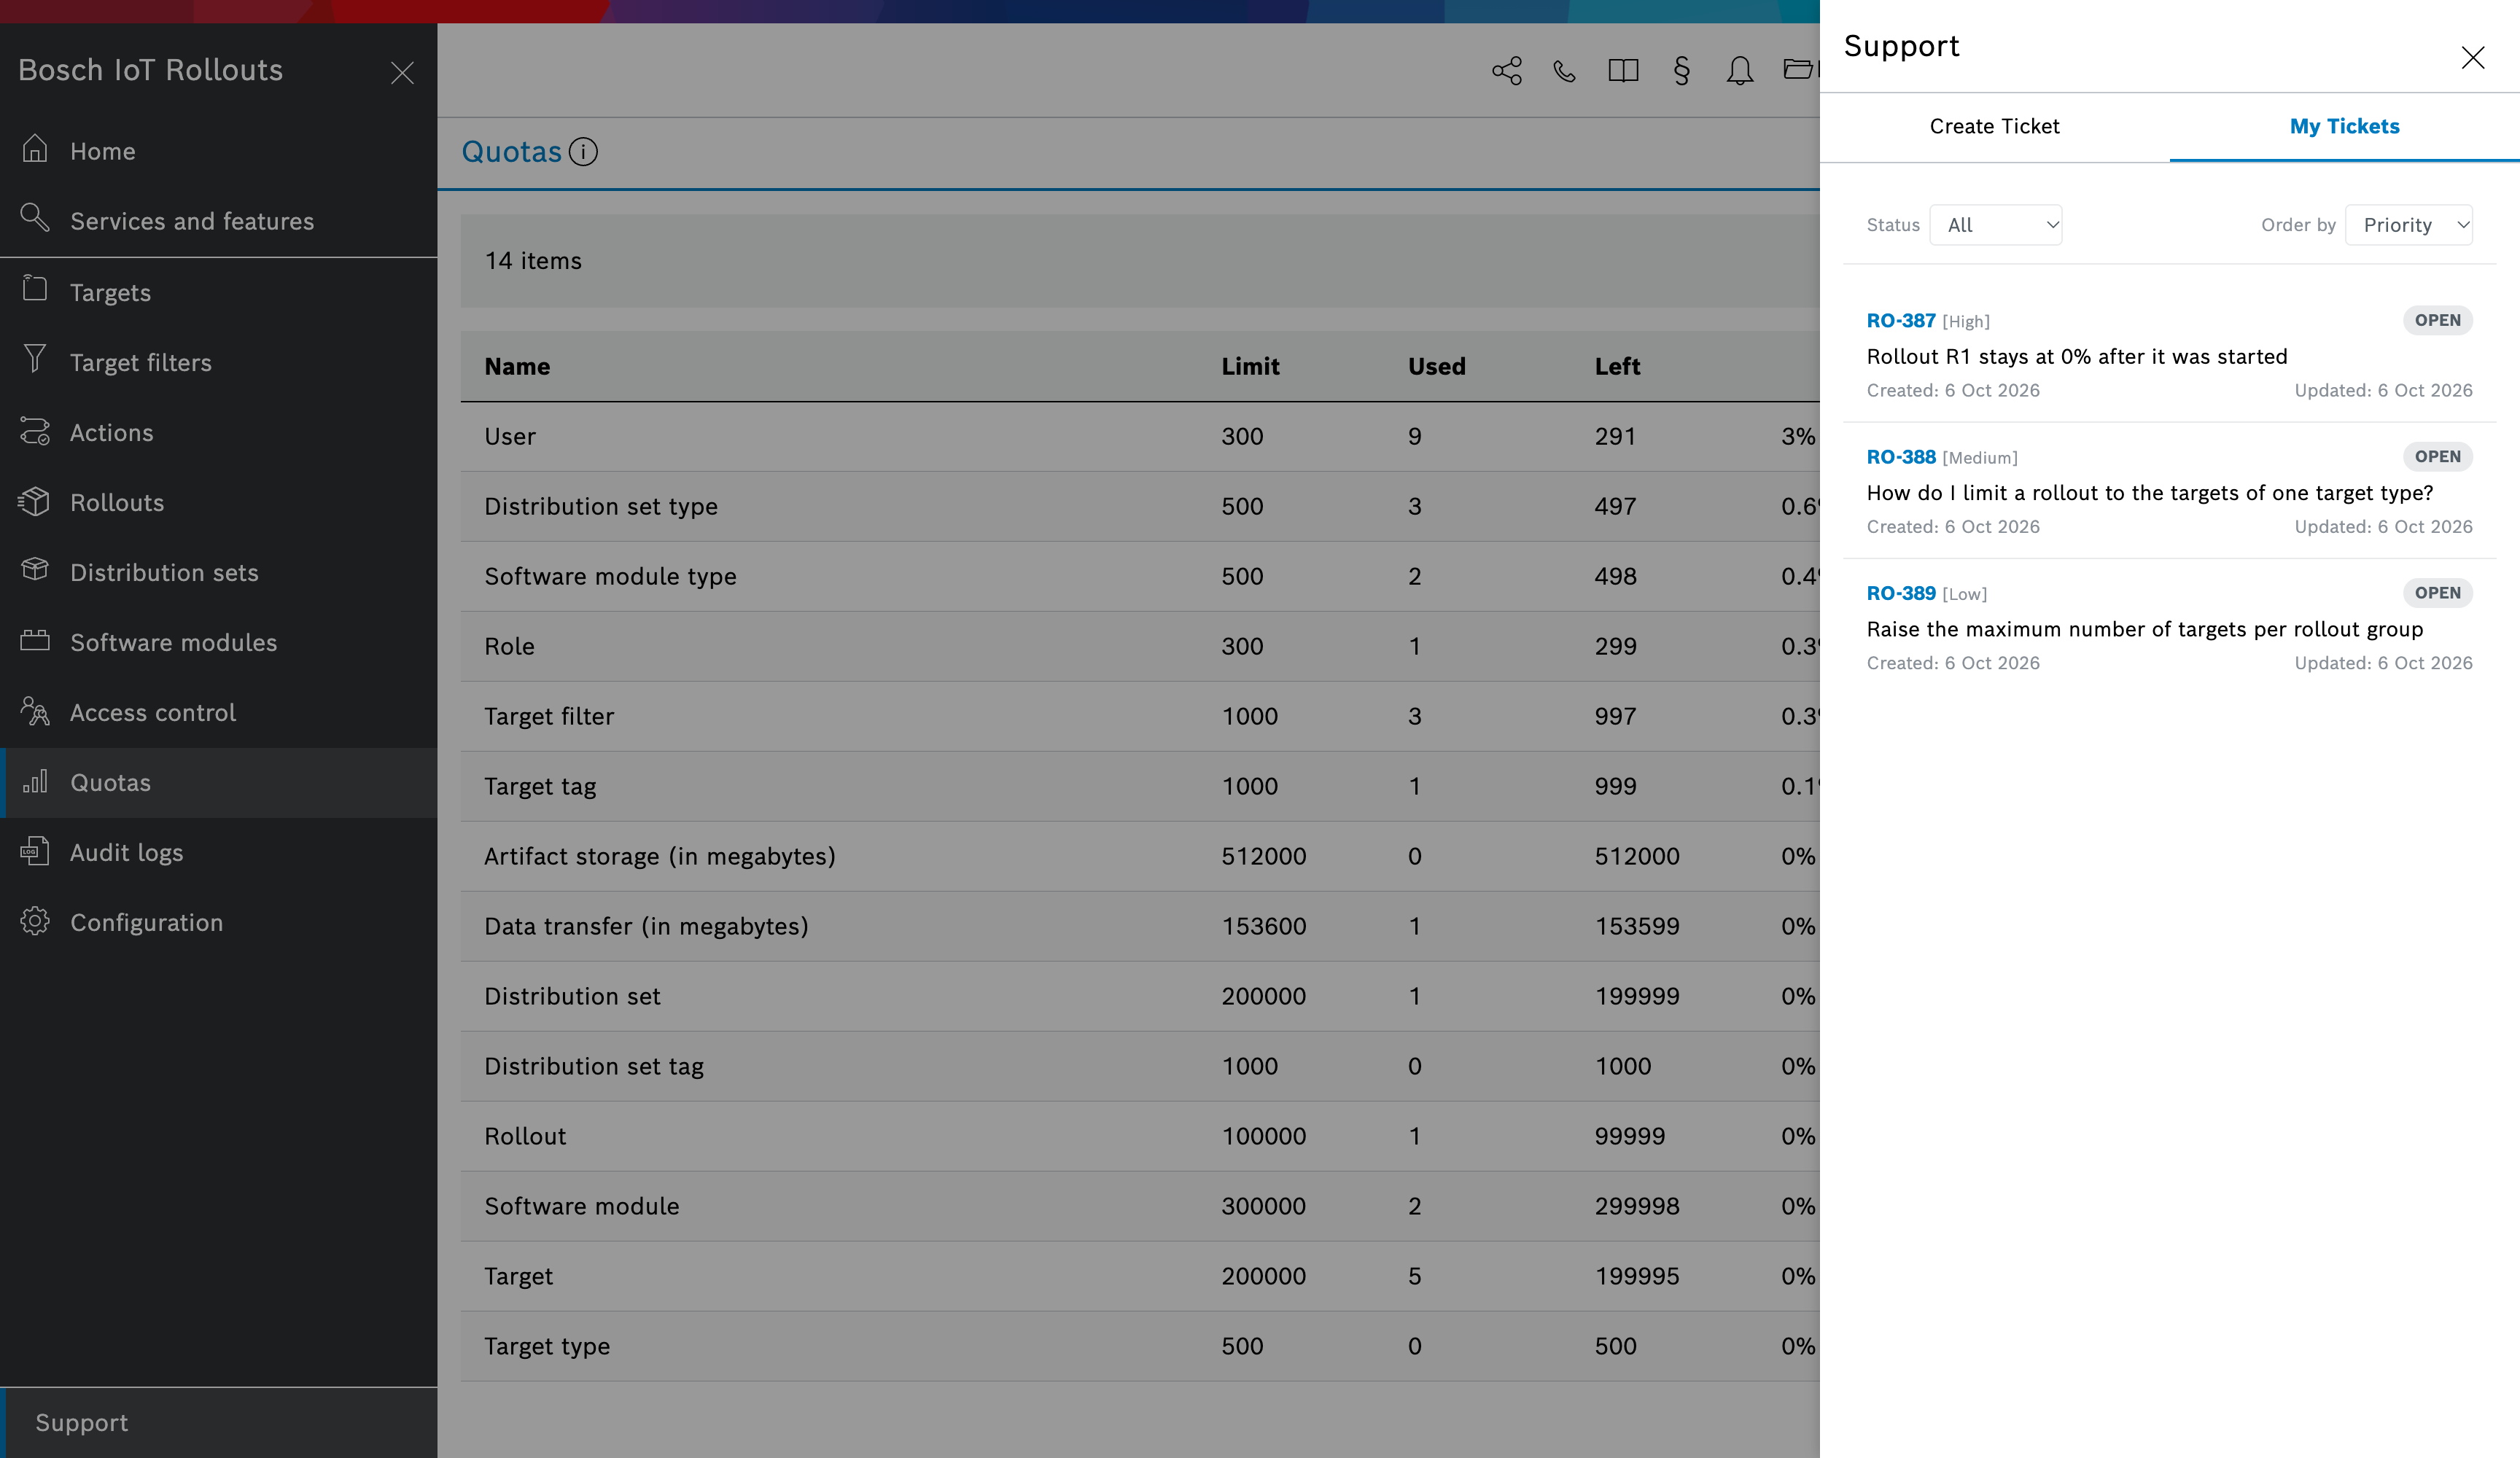Open Services and features menu entry
The width and height of the screenshot is (2520, 1458).
(218, 221)
